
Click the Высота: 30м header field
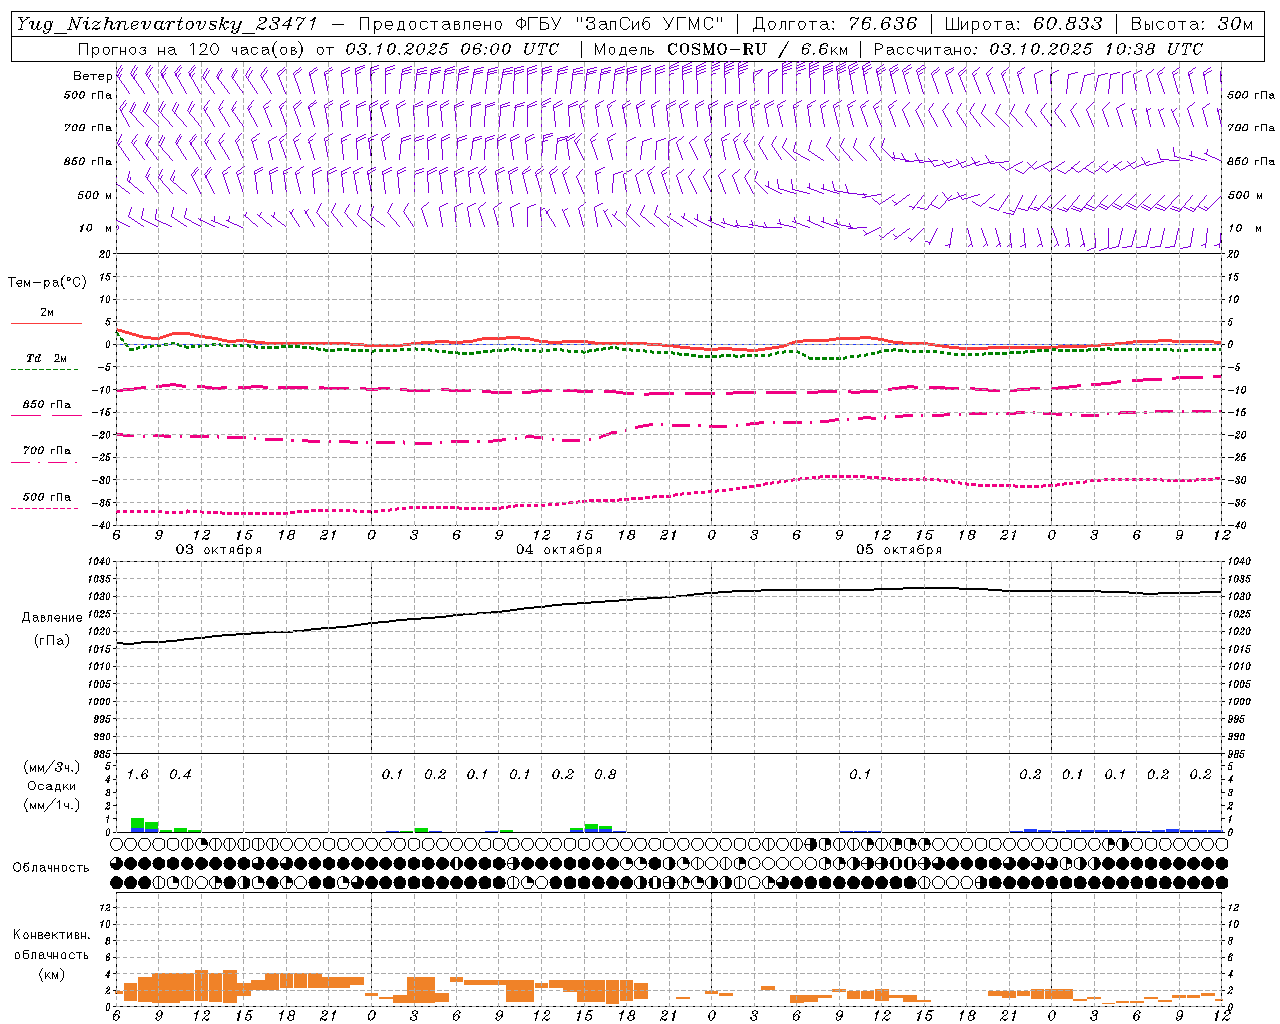coord(1191,24)
